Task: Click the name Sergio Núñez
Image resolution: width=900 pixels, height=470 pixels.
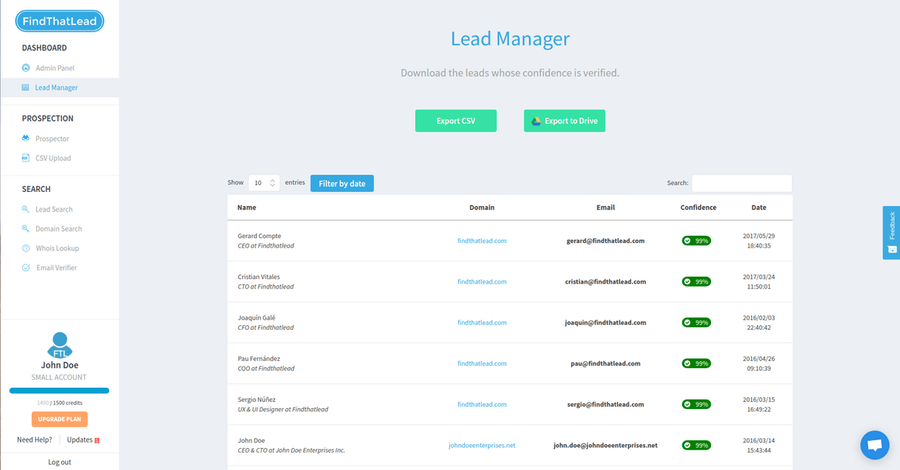Action: [257, 399]
